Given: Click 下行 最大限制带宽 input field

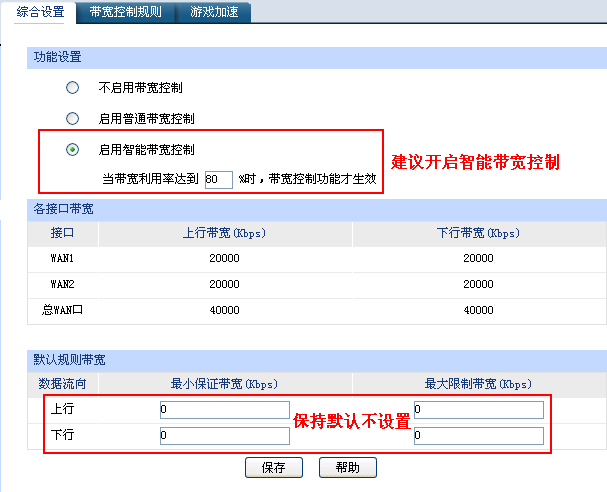Looking at the screenshot, I should (478, 436).
